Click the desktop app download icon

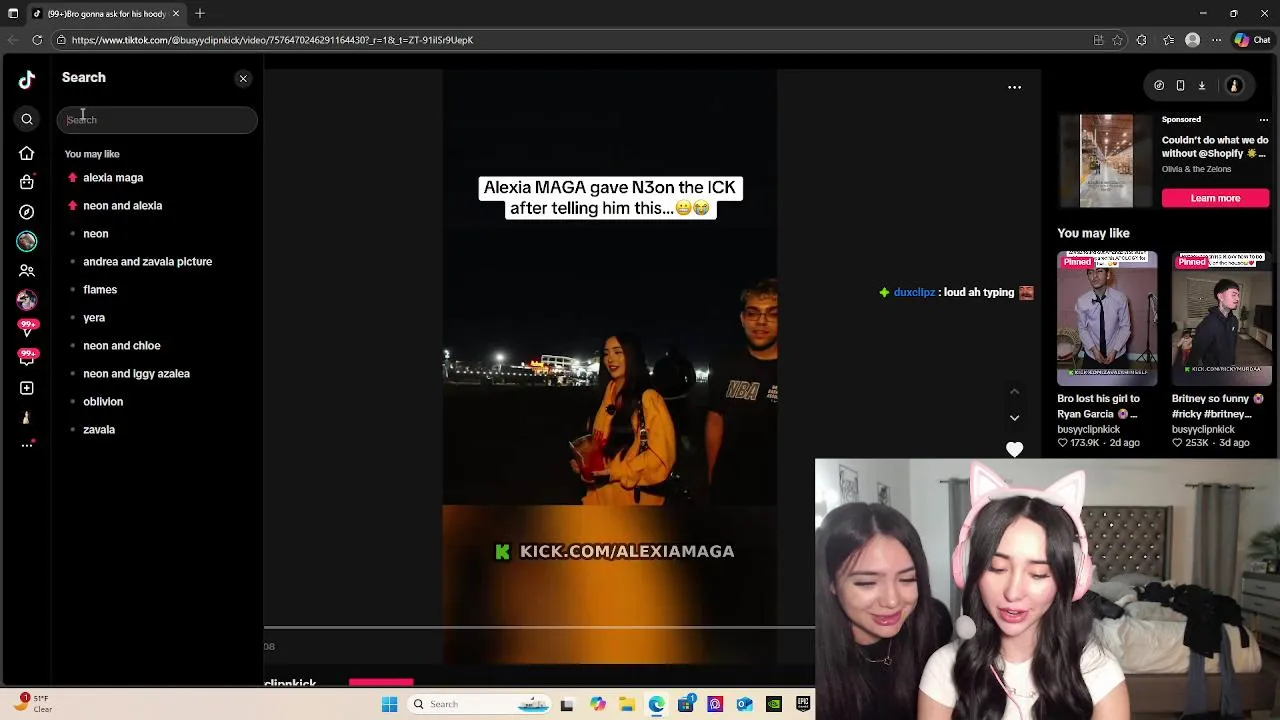pos(1202,86)
